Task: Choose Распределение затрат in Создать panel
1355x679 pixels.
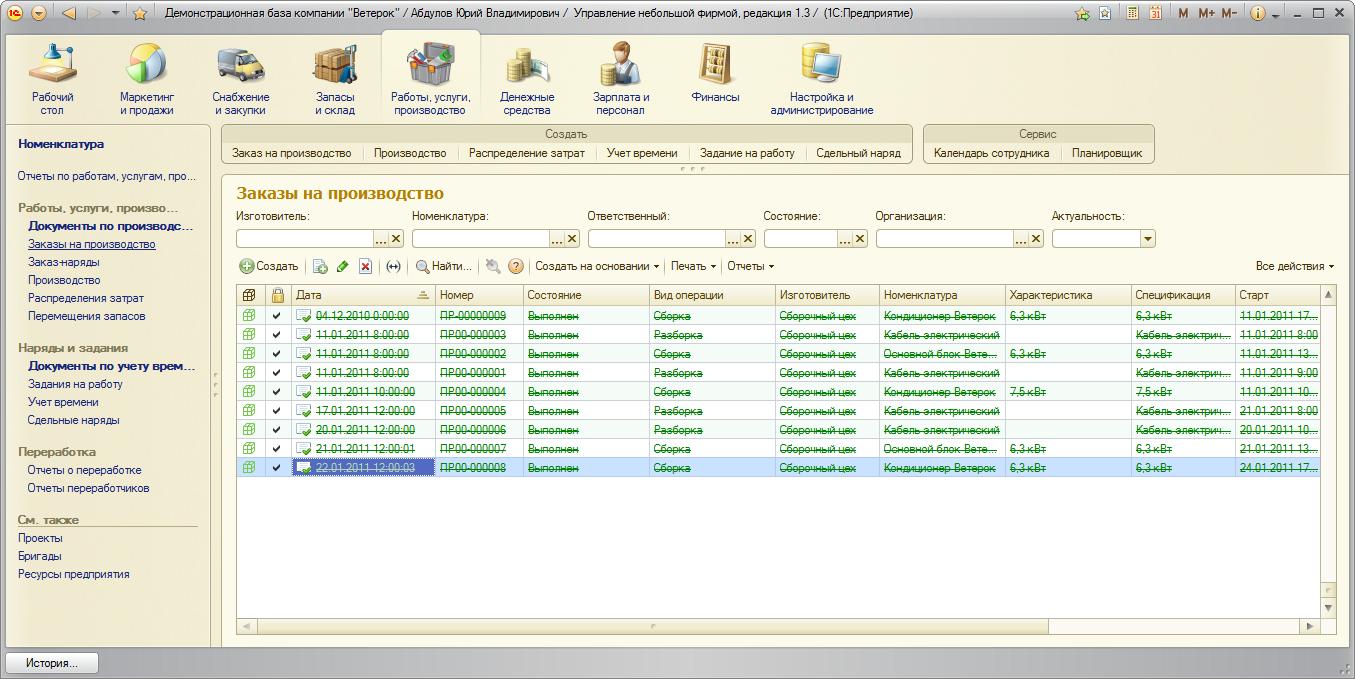Action: pos(526,153)
